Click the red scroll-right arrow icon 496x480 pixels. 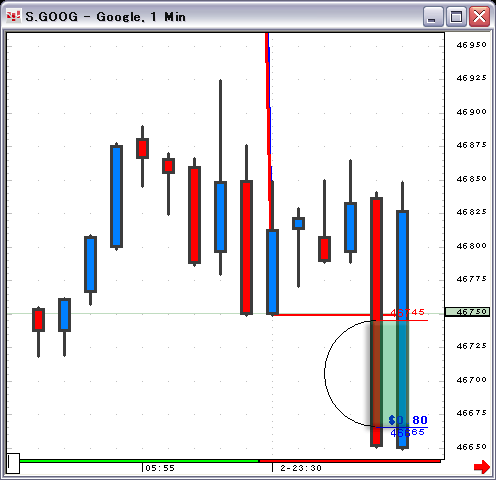[x=482, y=467]
